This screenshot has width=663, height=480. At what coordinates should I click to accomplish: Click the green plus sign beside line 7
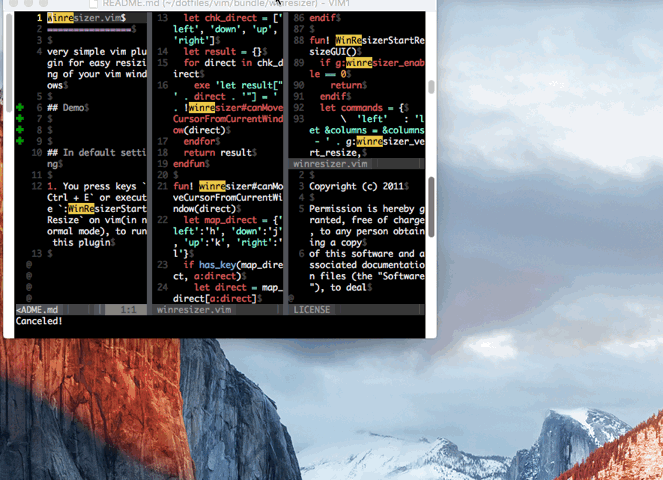point(20,119)
